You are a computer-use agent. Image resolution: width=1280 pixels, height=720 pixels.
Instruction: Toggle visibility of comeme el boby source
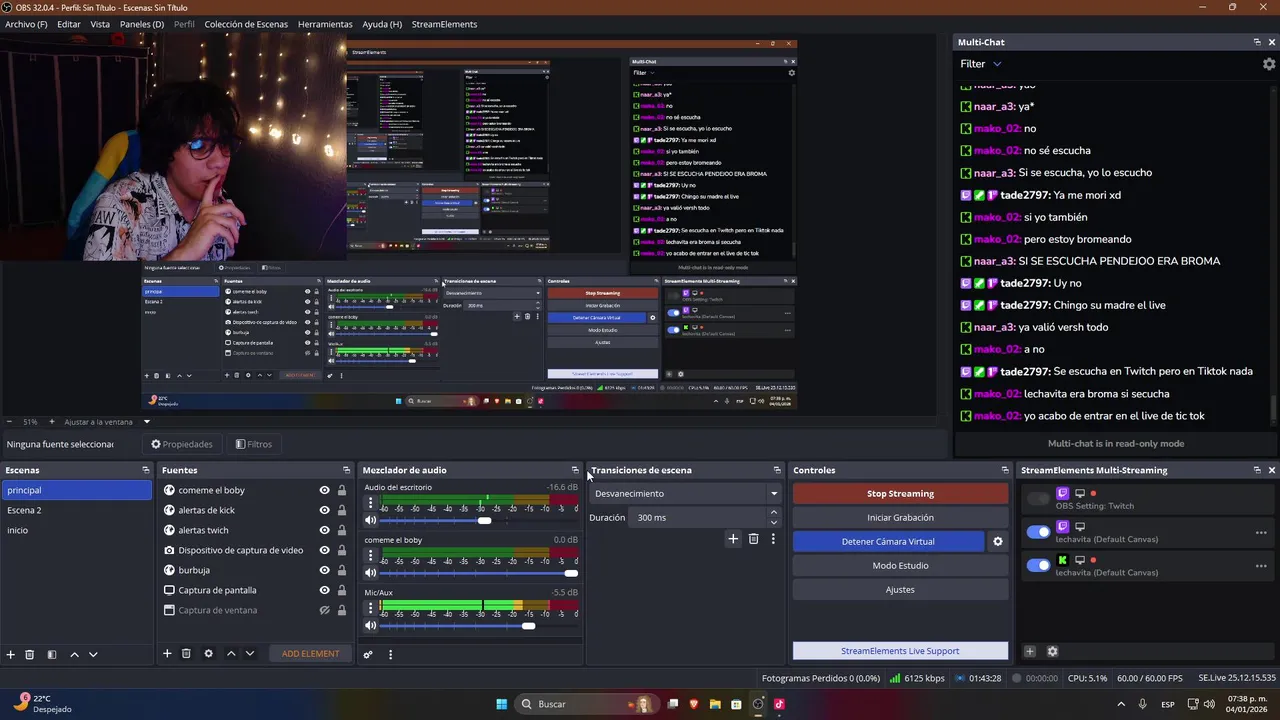[324, 491]
